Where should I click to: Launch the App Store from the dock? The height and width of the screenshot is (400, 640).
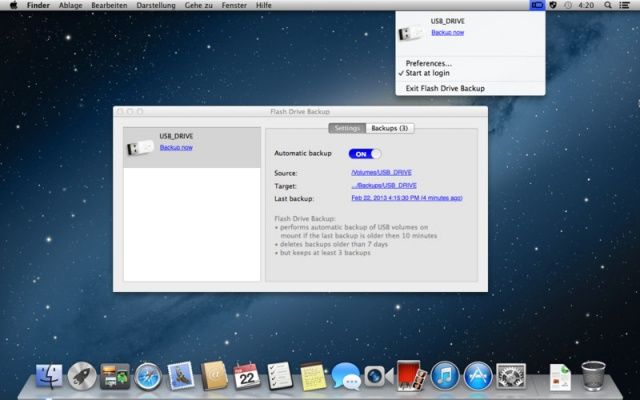coord(478,376)
